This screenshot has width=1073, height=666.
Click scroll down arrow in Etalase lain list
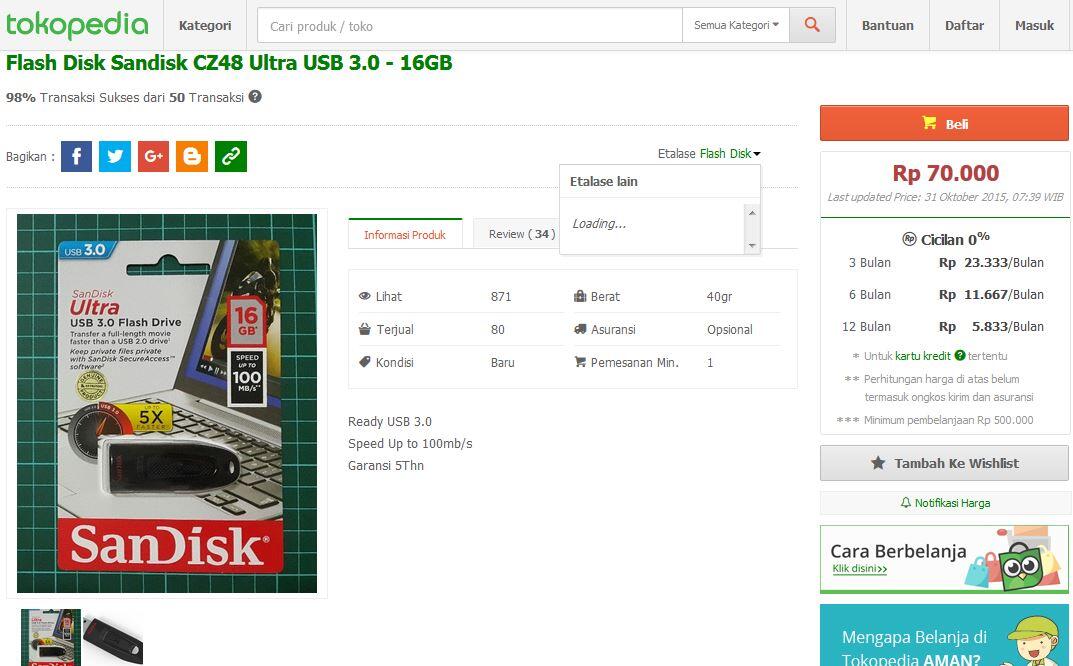coord(752,245)
